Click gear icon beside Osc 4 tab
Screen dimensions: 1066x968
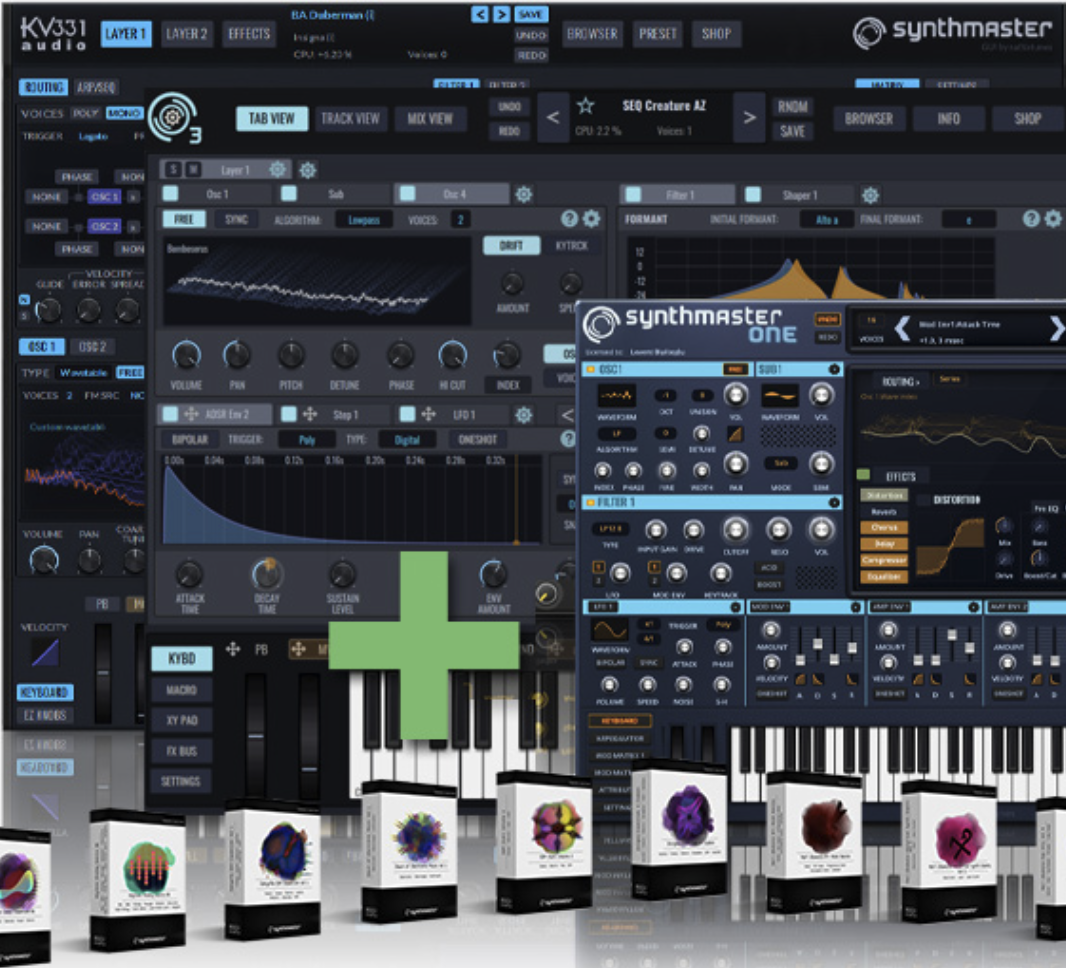click(523, 194)
